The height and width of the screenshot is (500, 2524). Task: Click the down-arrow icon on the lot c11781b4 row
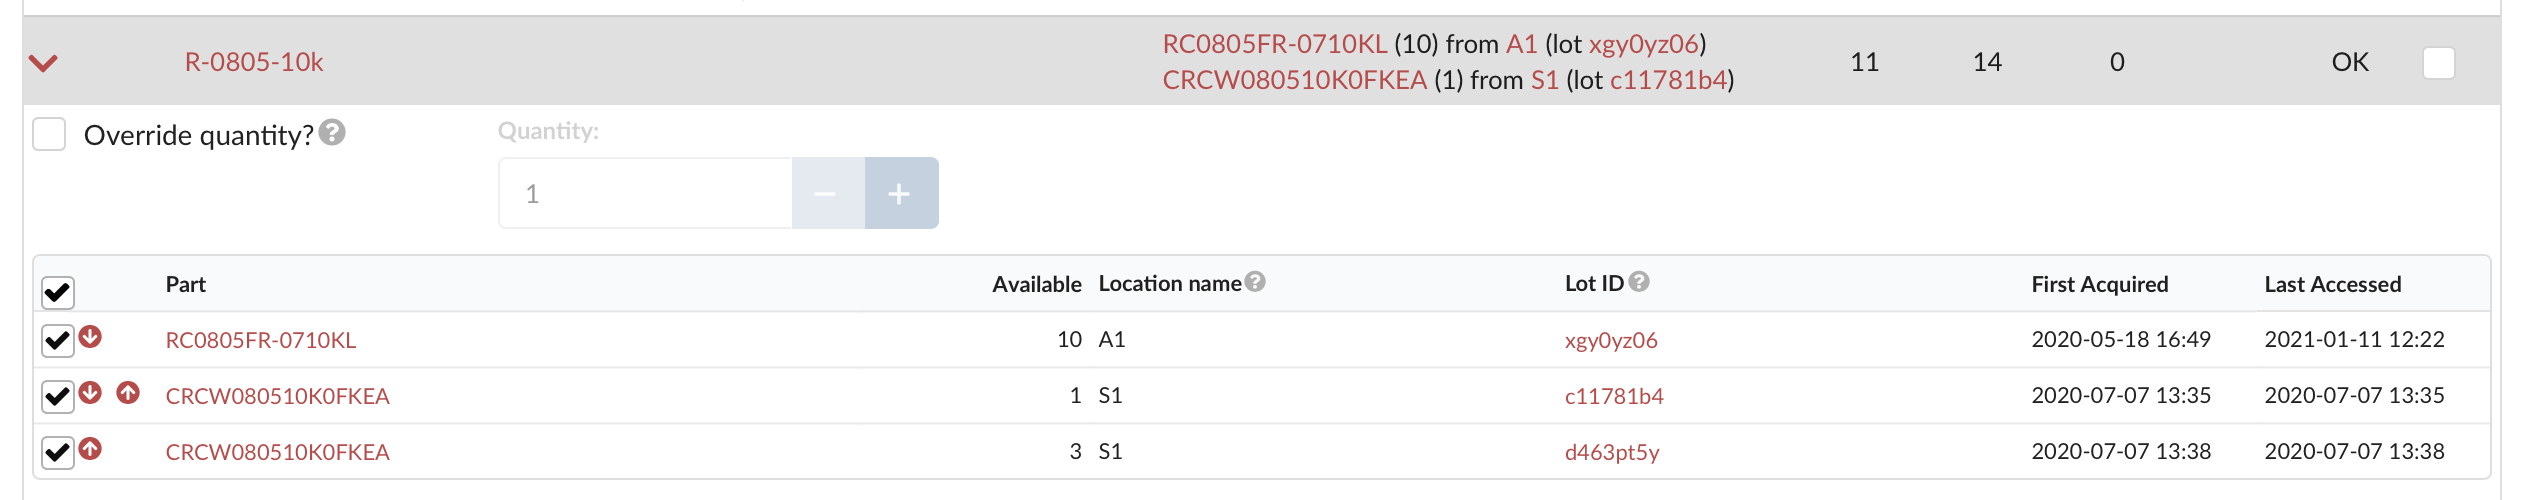click(x=90, y=393)
